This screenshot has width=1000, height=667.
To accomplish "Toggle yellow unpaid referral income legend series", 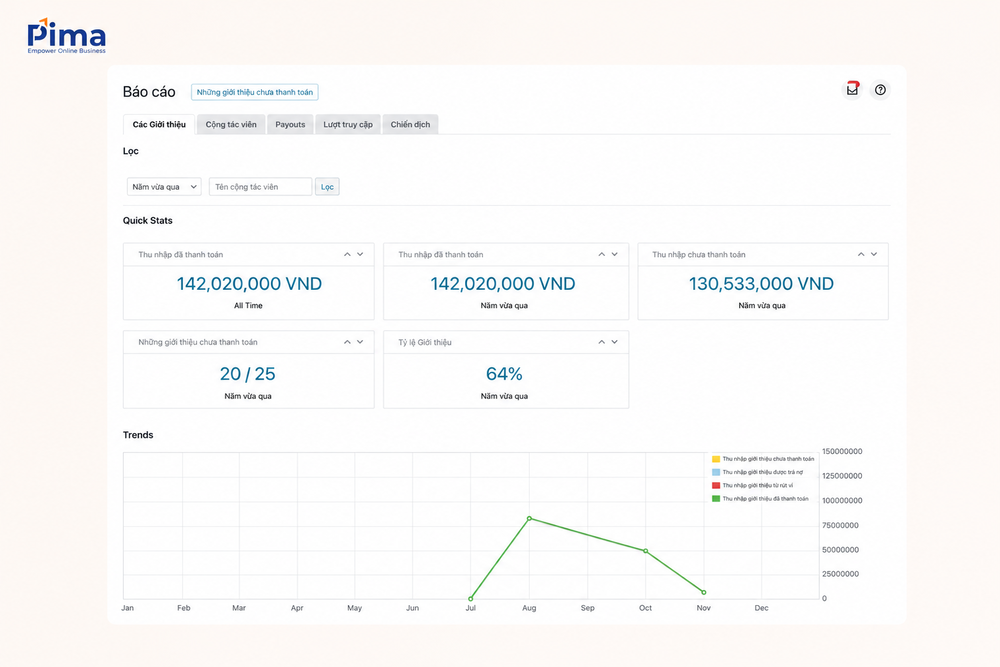I will click(x=763, y=459).
